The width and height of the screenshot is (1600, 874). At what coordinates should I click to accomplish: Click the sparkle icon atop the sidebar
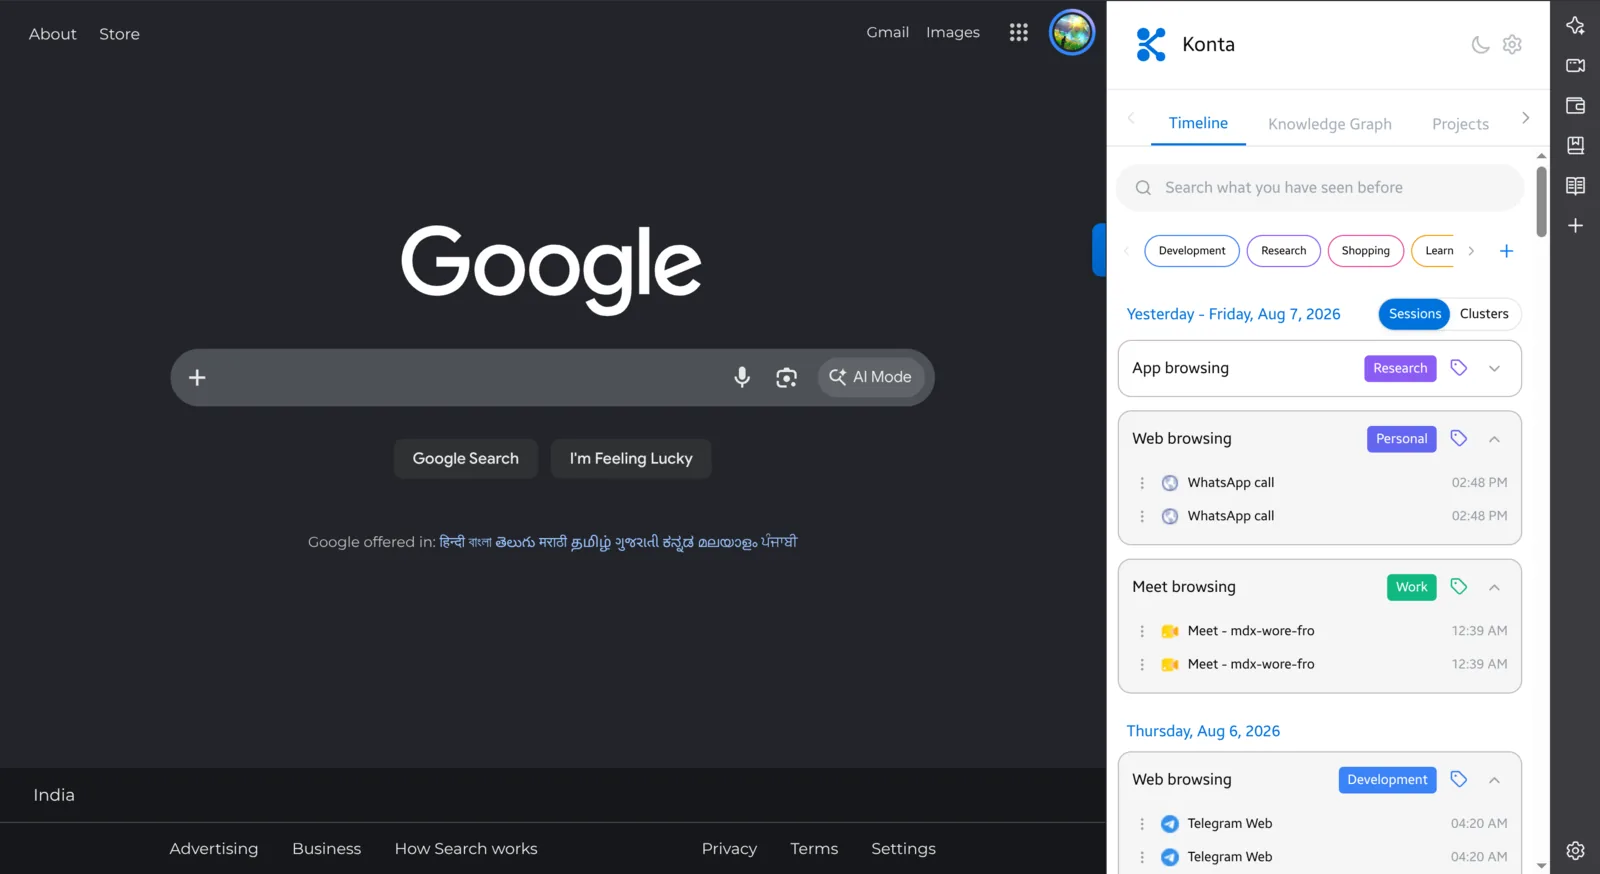(x=1575, y=25)
